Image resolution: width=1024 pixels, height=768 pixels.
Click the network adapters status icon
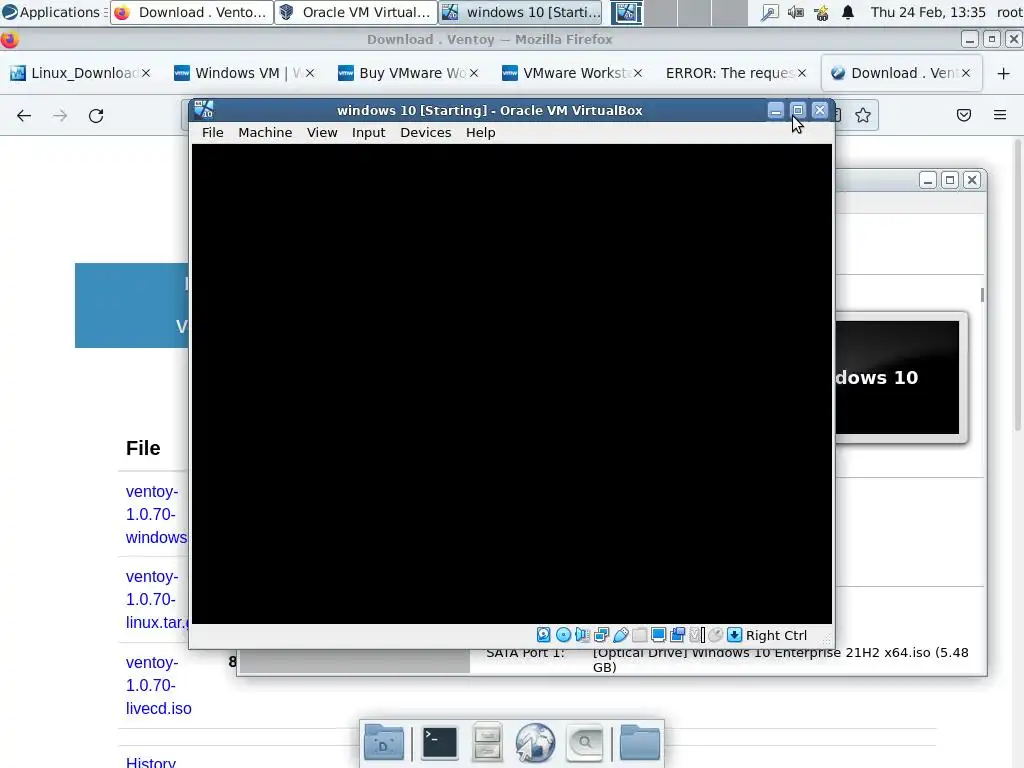click(601, 635)
